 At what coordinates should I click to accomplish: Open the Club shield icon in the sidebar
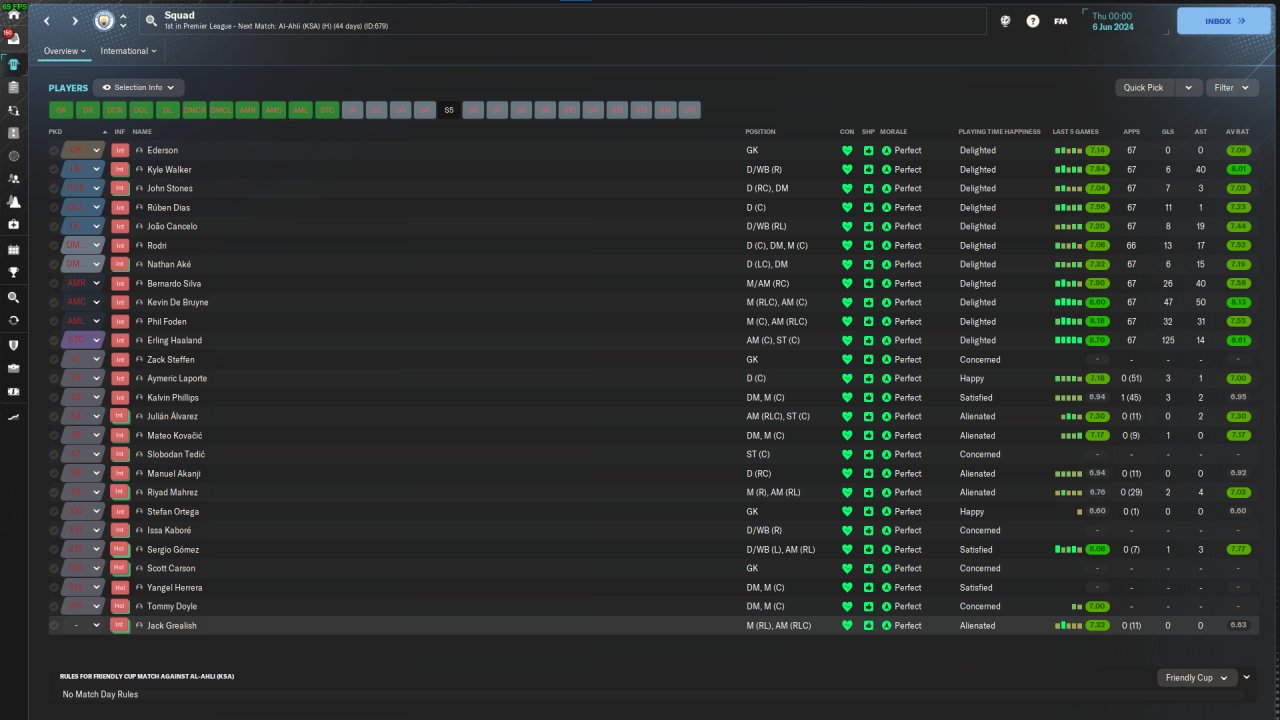click(14, 345)
